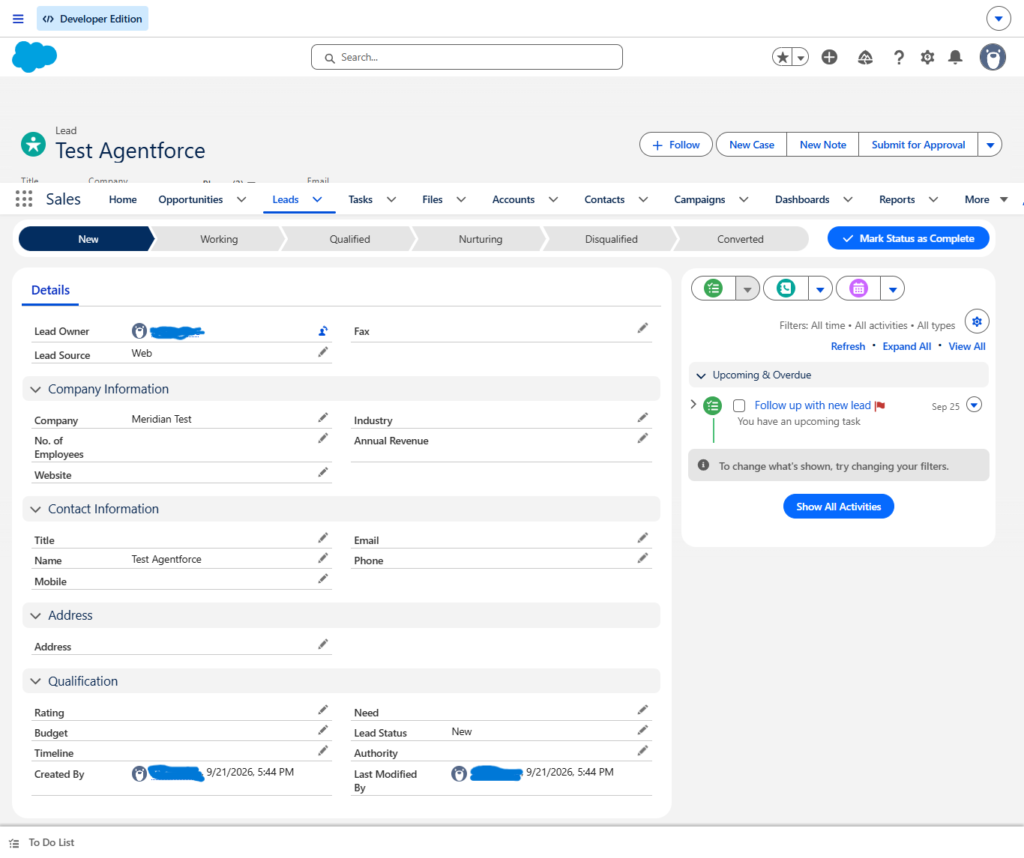Edit Rating field pencil icon
The width and height of the screenshot is (1024, 858).
(323, 710)
